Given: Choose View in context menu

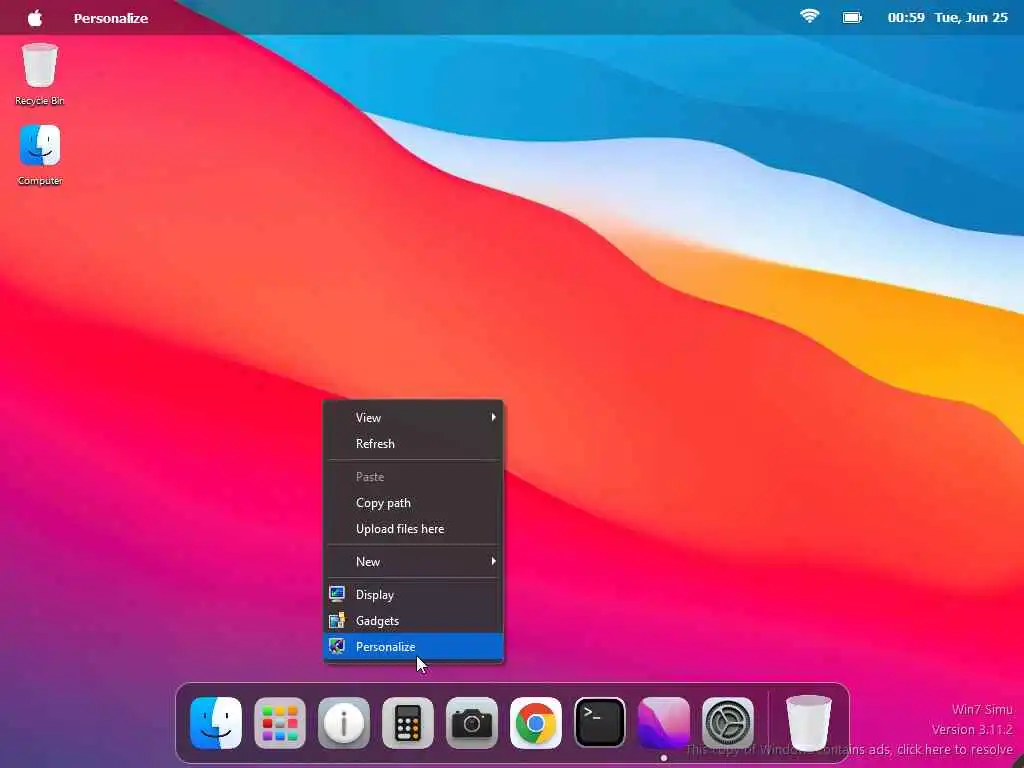Looking at the screenshot, I should pyautogui.click(x=413, y=417).
